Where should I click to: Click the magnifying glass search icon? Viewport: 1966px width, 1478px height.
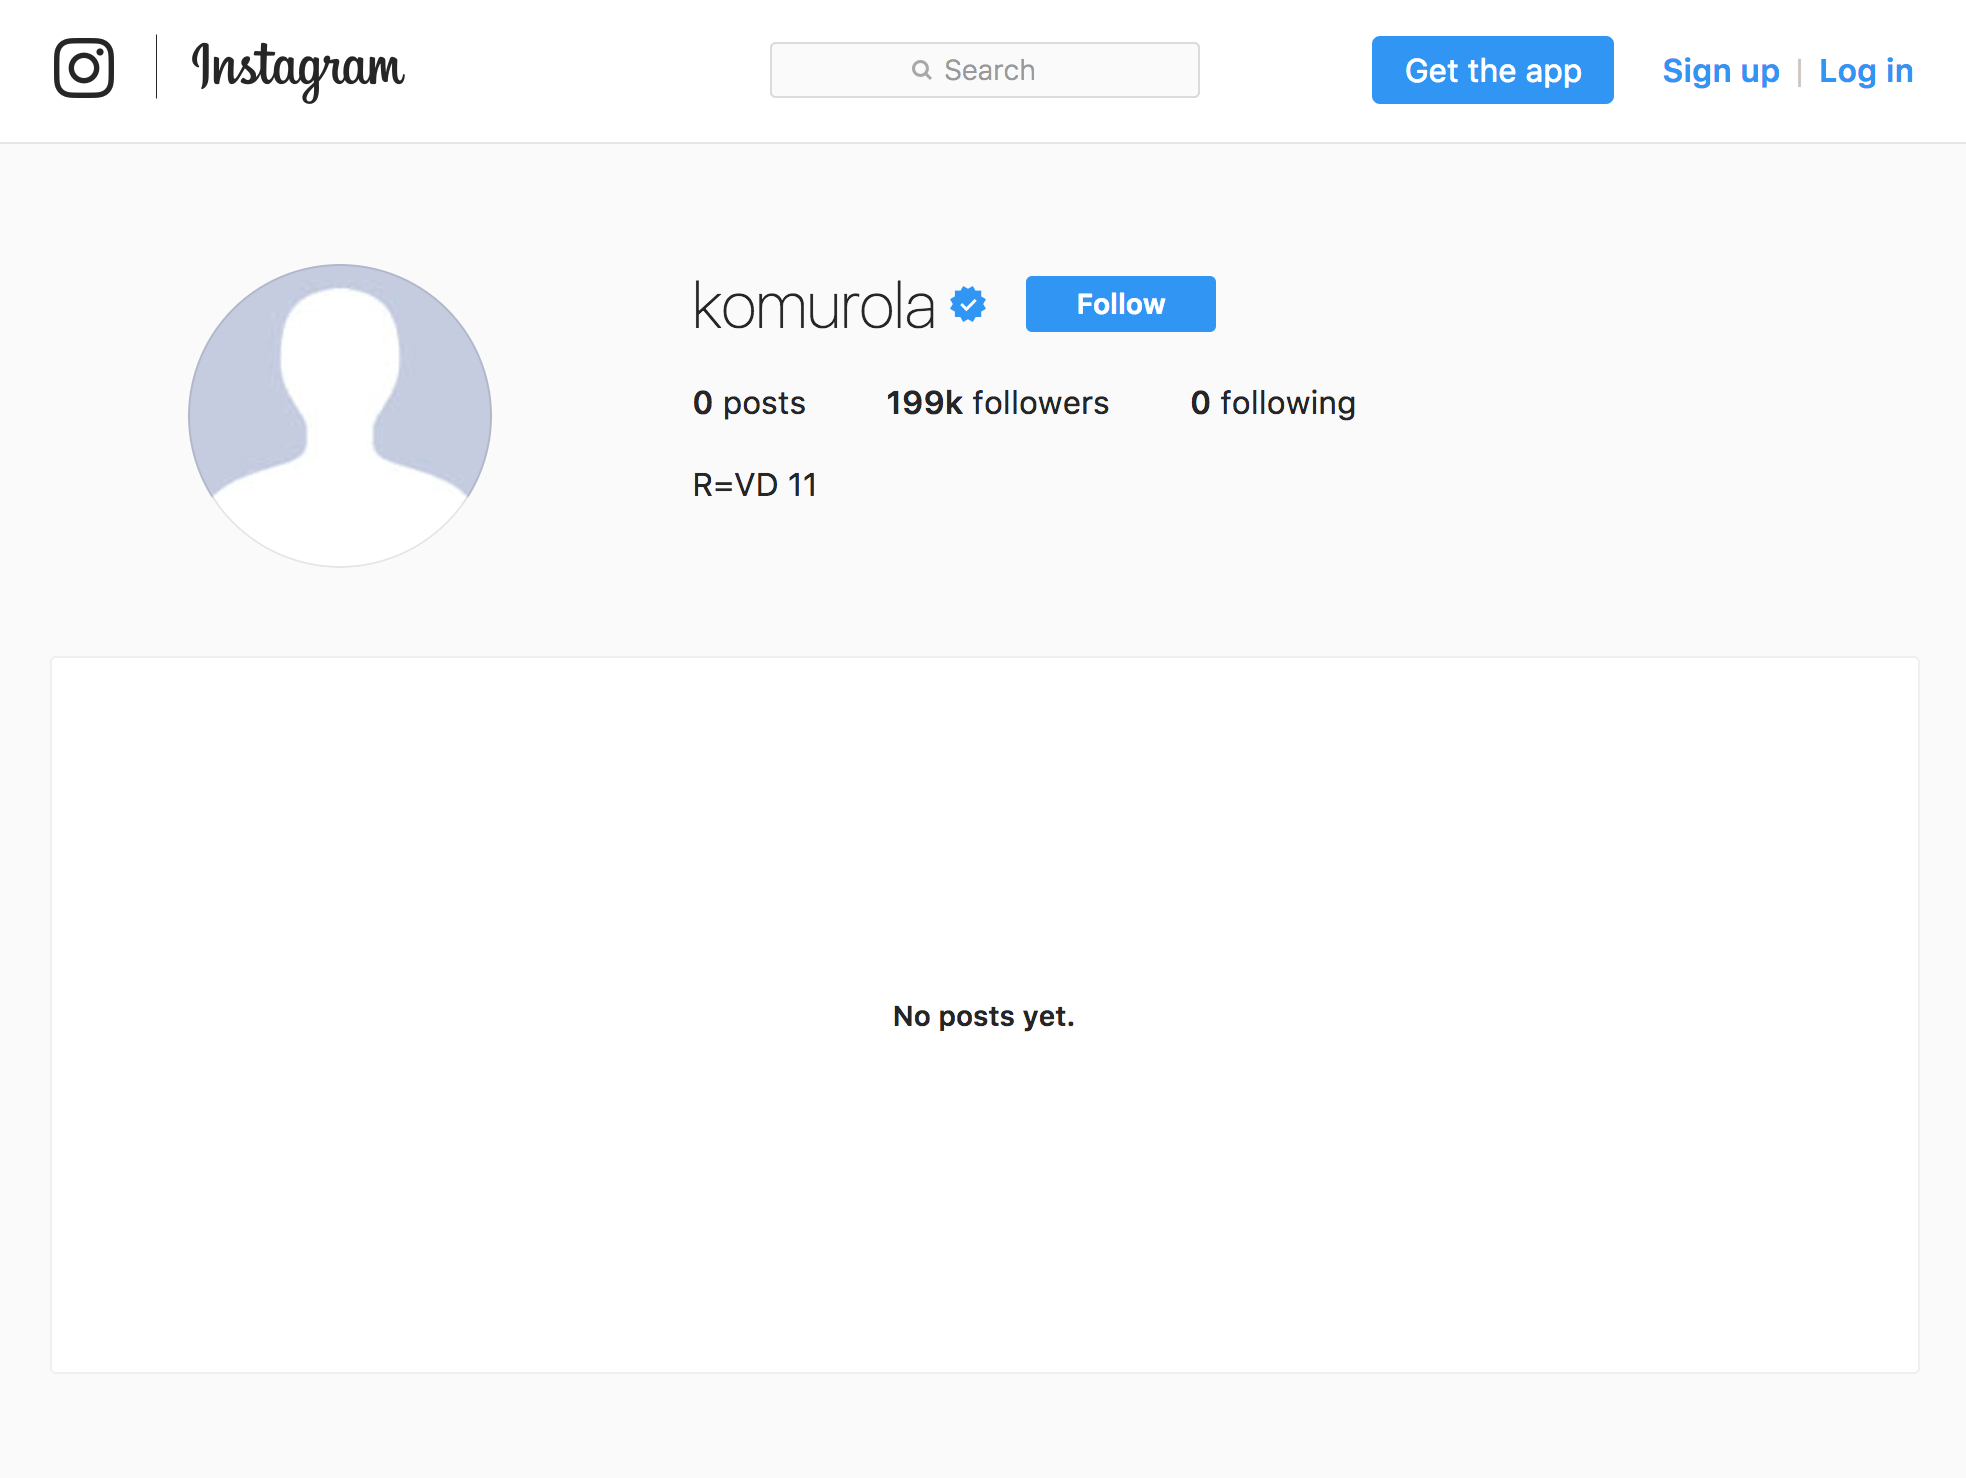(921, 70)
